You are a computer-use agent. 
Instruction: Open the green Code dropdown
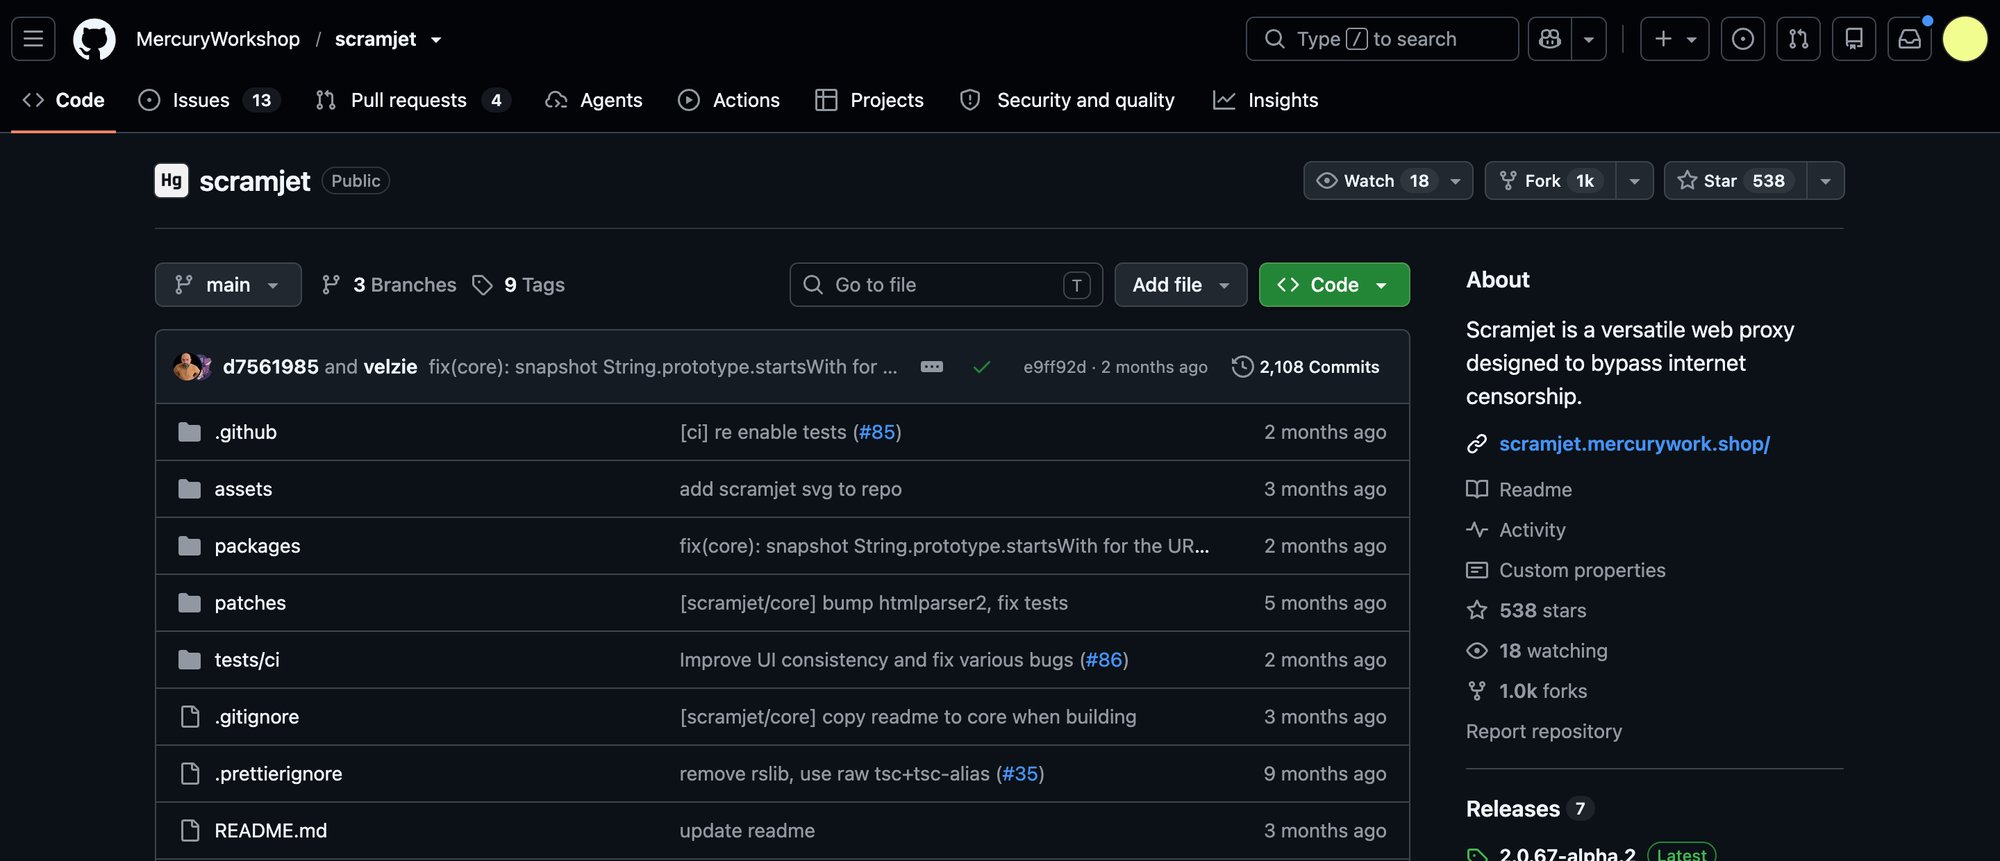click(x=1334, y=285)
